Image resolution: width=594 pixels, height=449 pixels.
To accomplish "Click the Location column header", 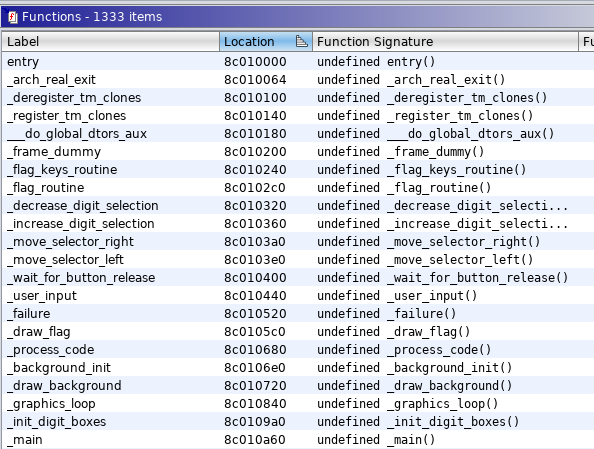I will (266, 42).
